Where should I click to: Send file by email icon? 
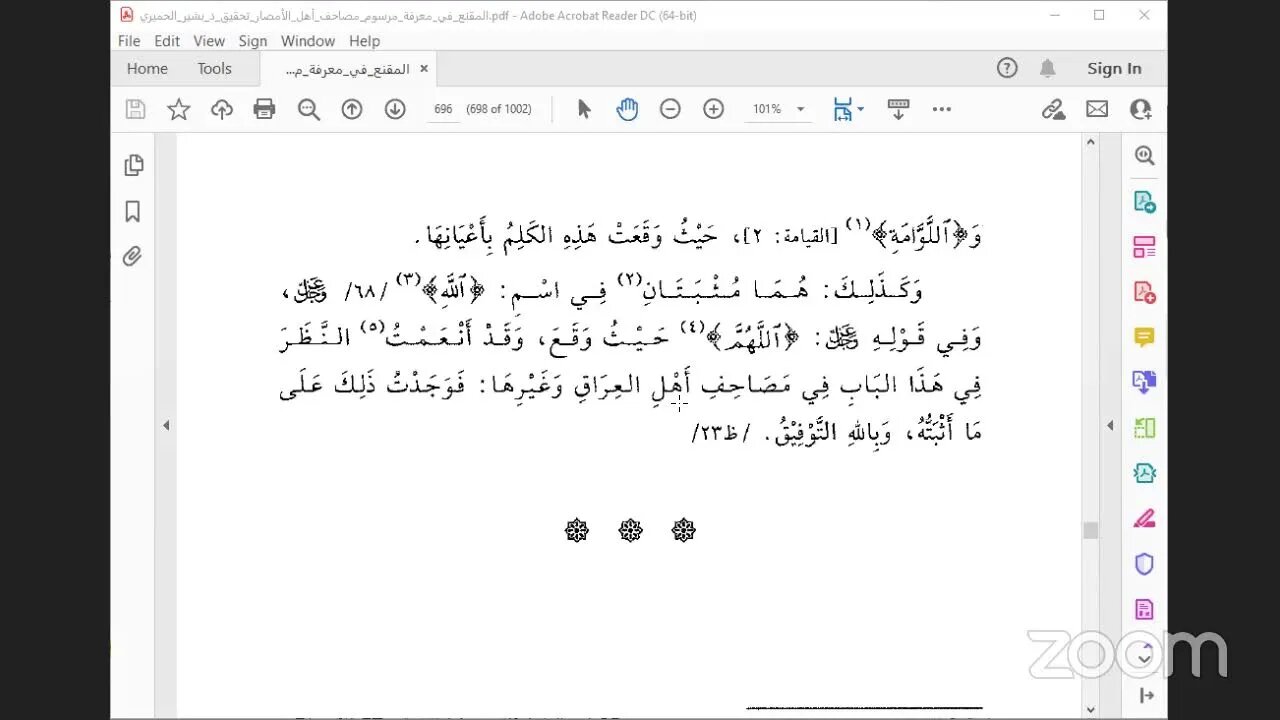click(x=1097, y=109)
